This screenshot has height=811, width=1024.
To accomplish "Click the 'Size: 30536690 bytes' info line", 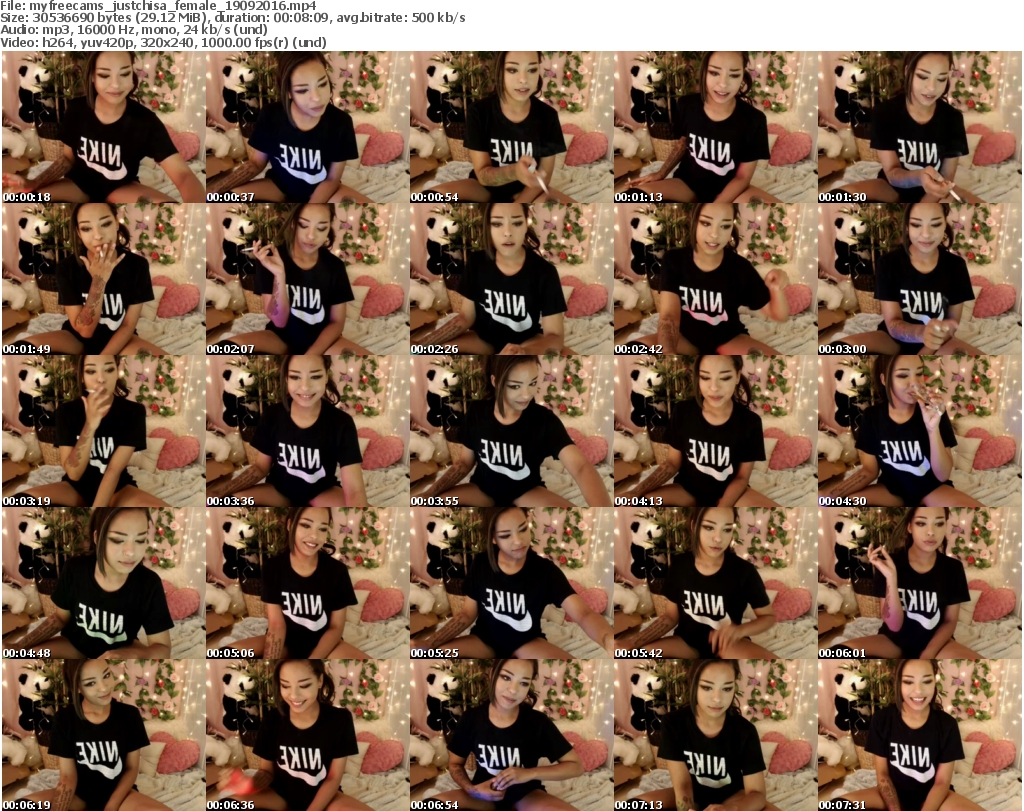I will tap(232, 18).
